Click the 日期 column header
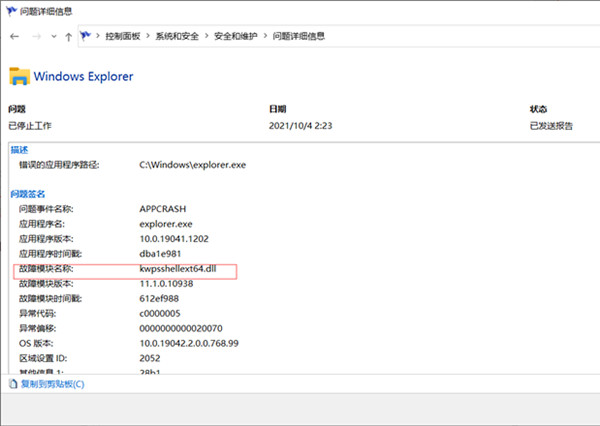This screenshot has width=600, height=426. pos(277,109)
